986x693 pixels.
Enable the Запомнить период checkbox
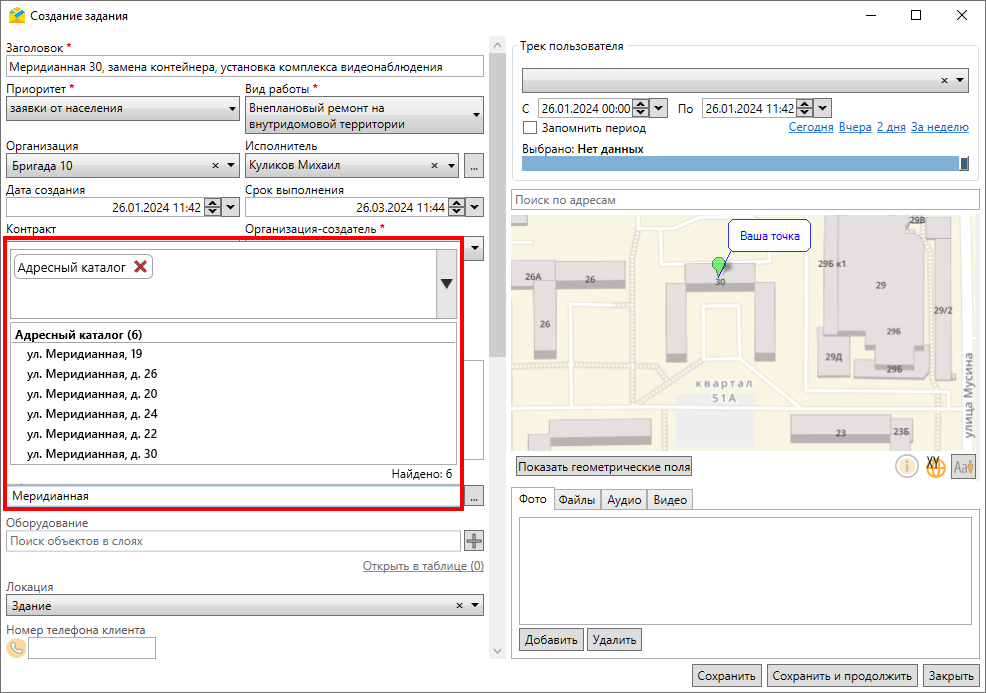click(x=530, y=128)
